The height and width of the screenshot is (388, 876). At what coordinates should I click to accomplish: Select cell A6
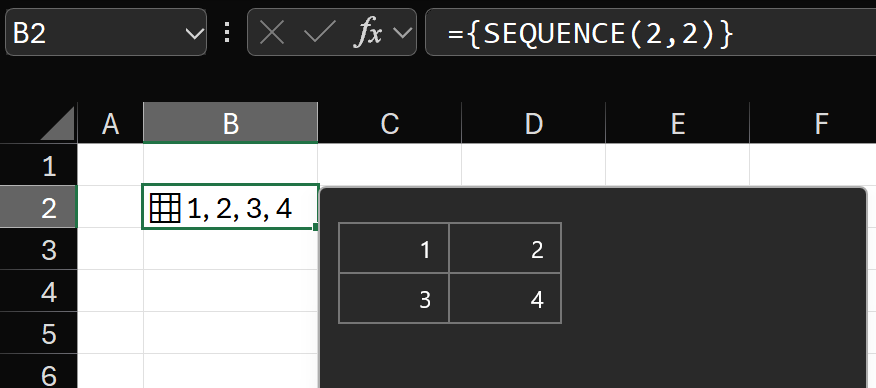(111, 371)
